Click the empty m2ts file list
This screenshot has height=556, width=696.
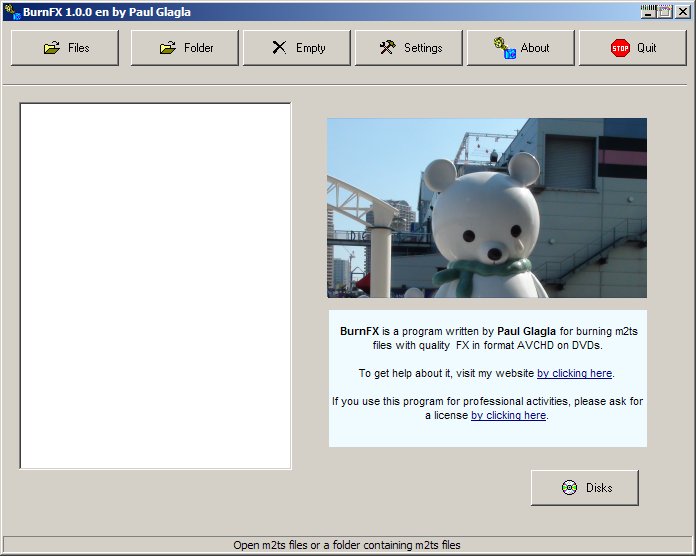[x=155, y=286]
